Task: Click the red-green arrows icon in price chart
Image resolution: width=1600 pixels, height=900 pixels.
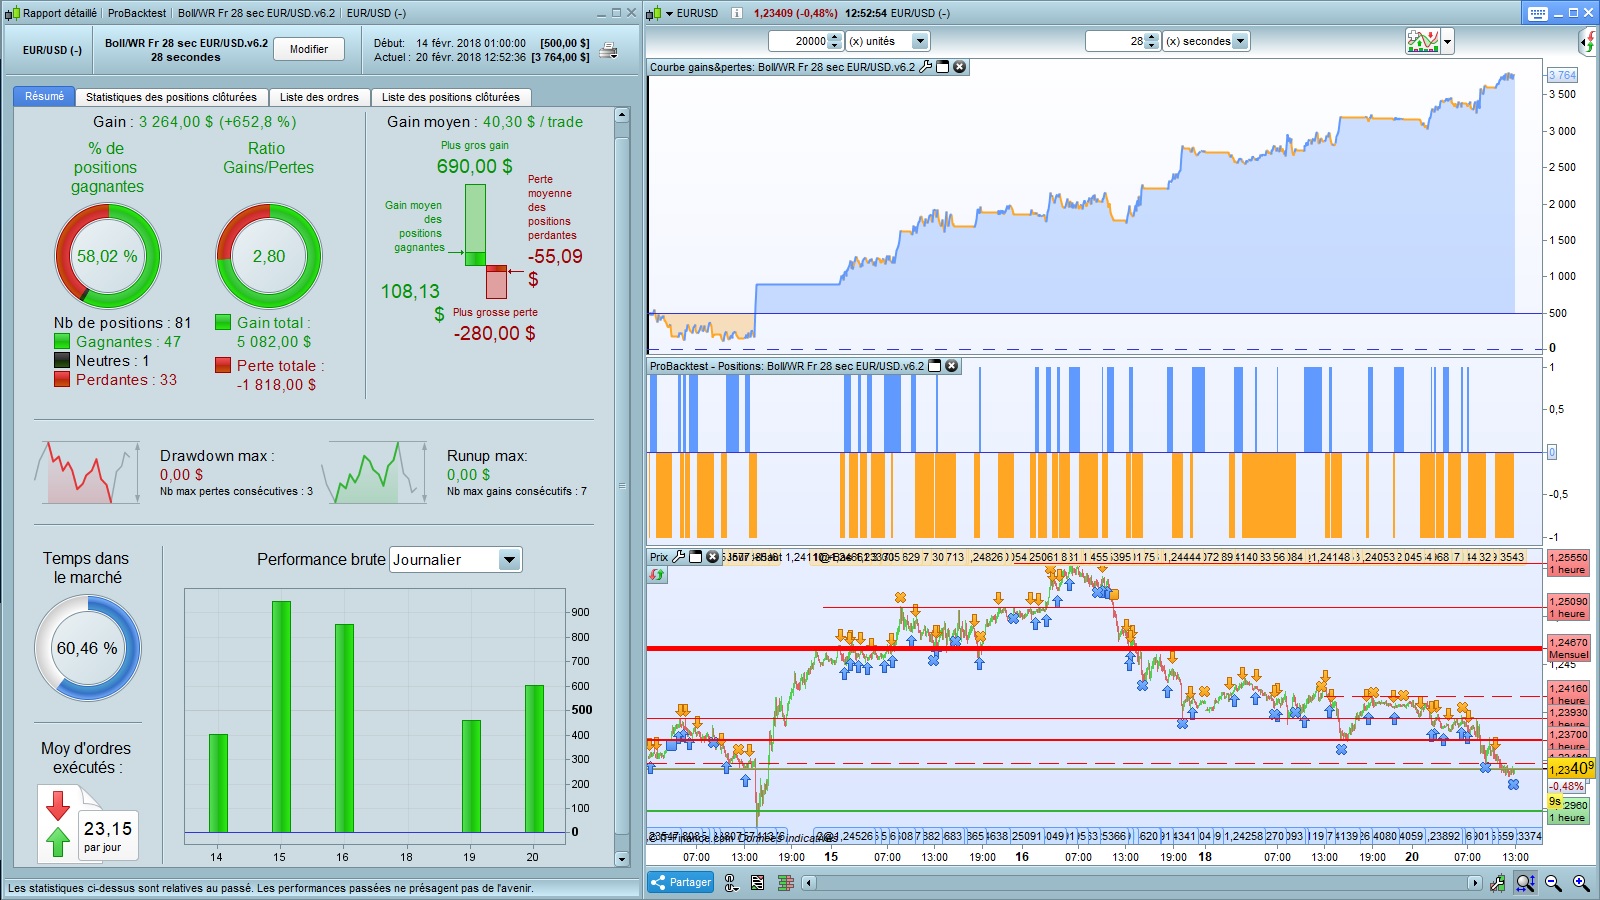Action: tap(657, 575)
